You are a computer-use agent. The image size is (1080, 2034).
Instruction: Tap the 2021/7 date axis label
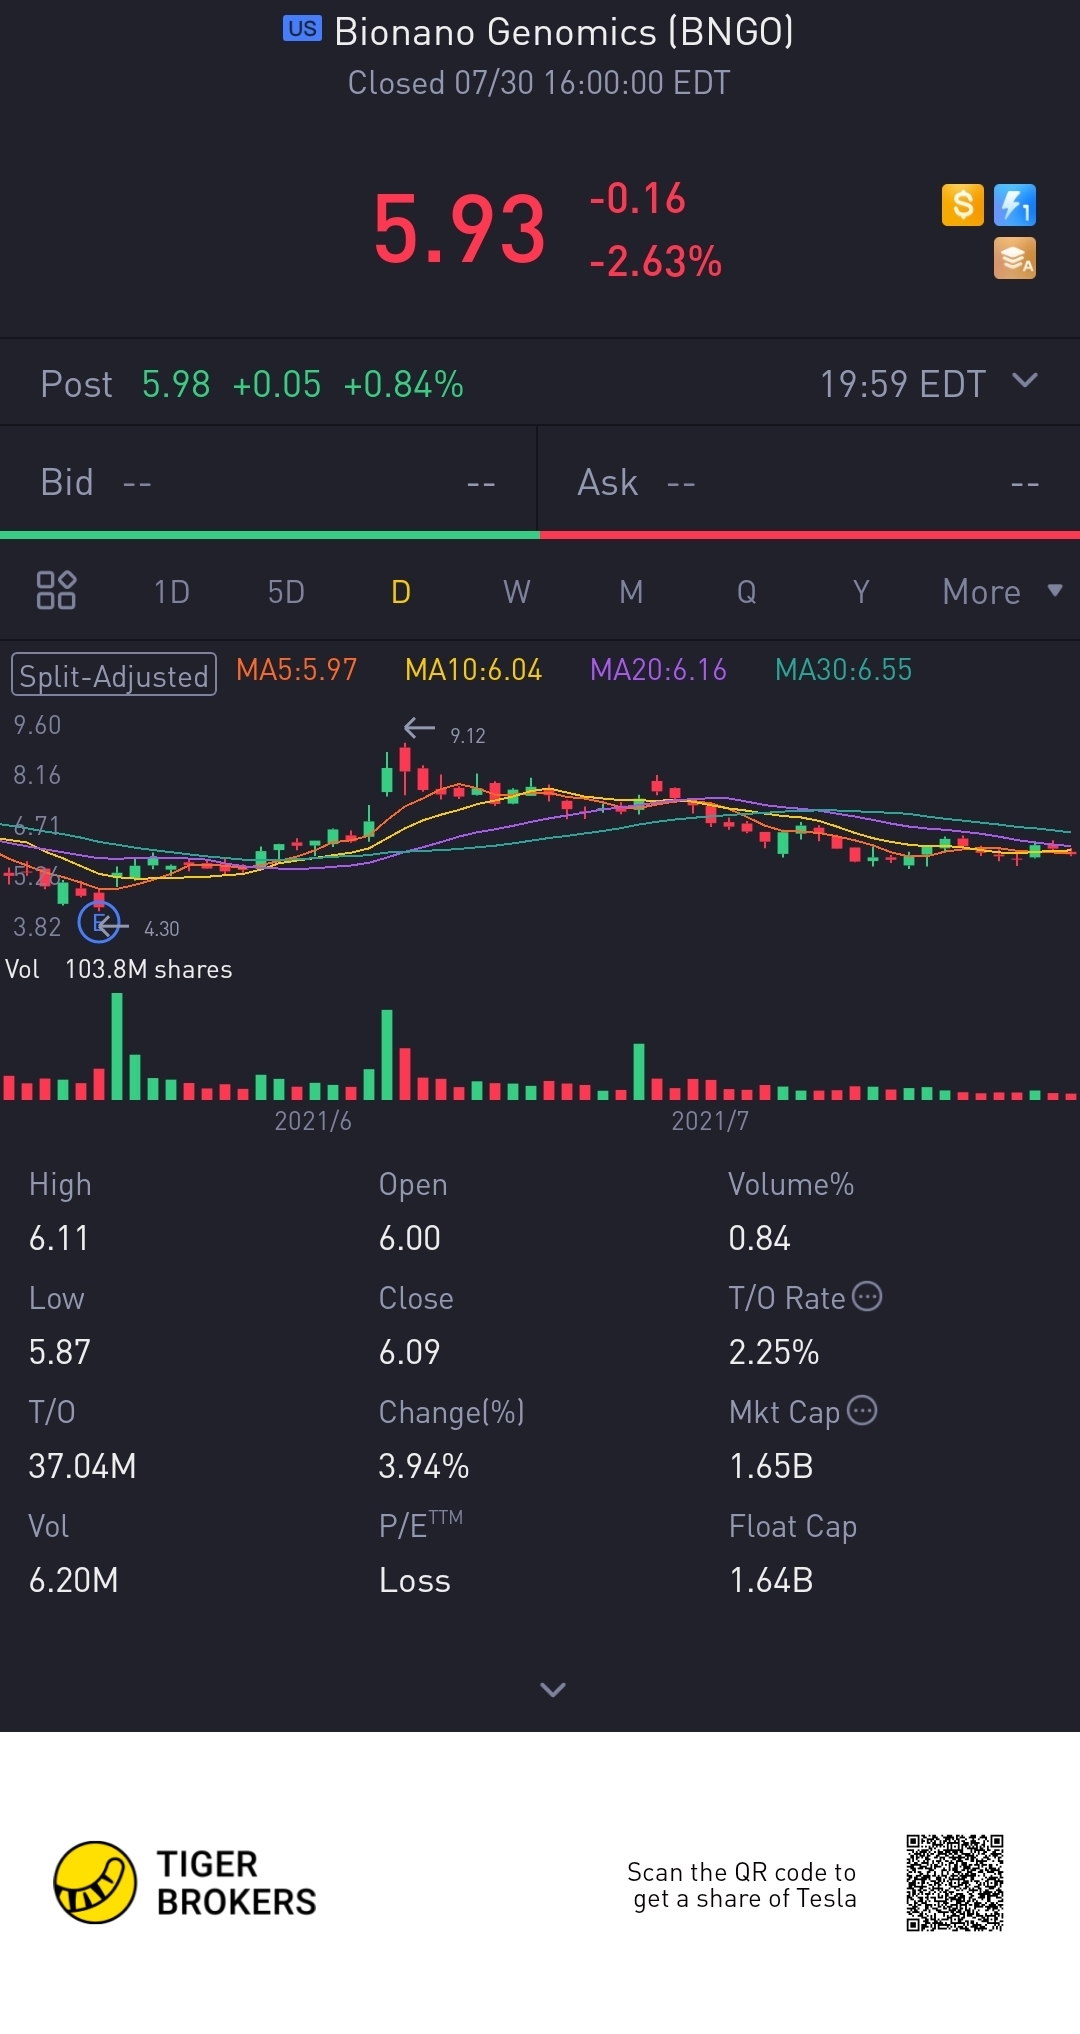click(x=710, y=1121)
